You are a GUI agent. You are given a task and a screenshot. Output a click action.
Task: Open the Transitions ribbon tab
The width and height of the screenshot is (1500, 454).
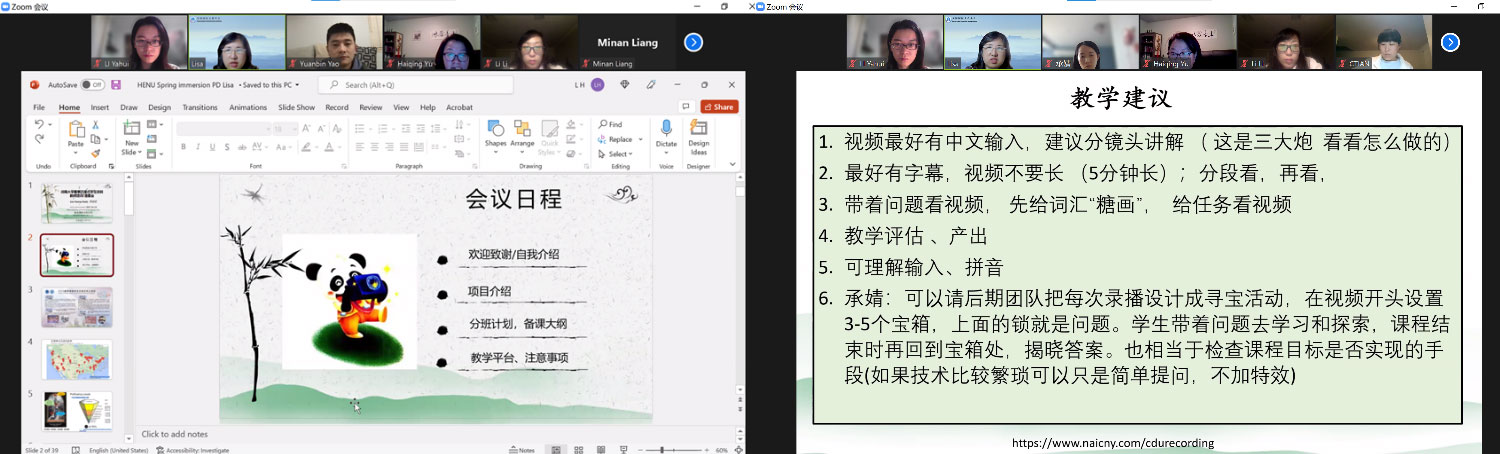[200, 107]
